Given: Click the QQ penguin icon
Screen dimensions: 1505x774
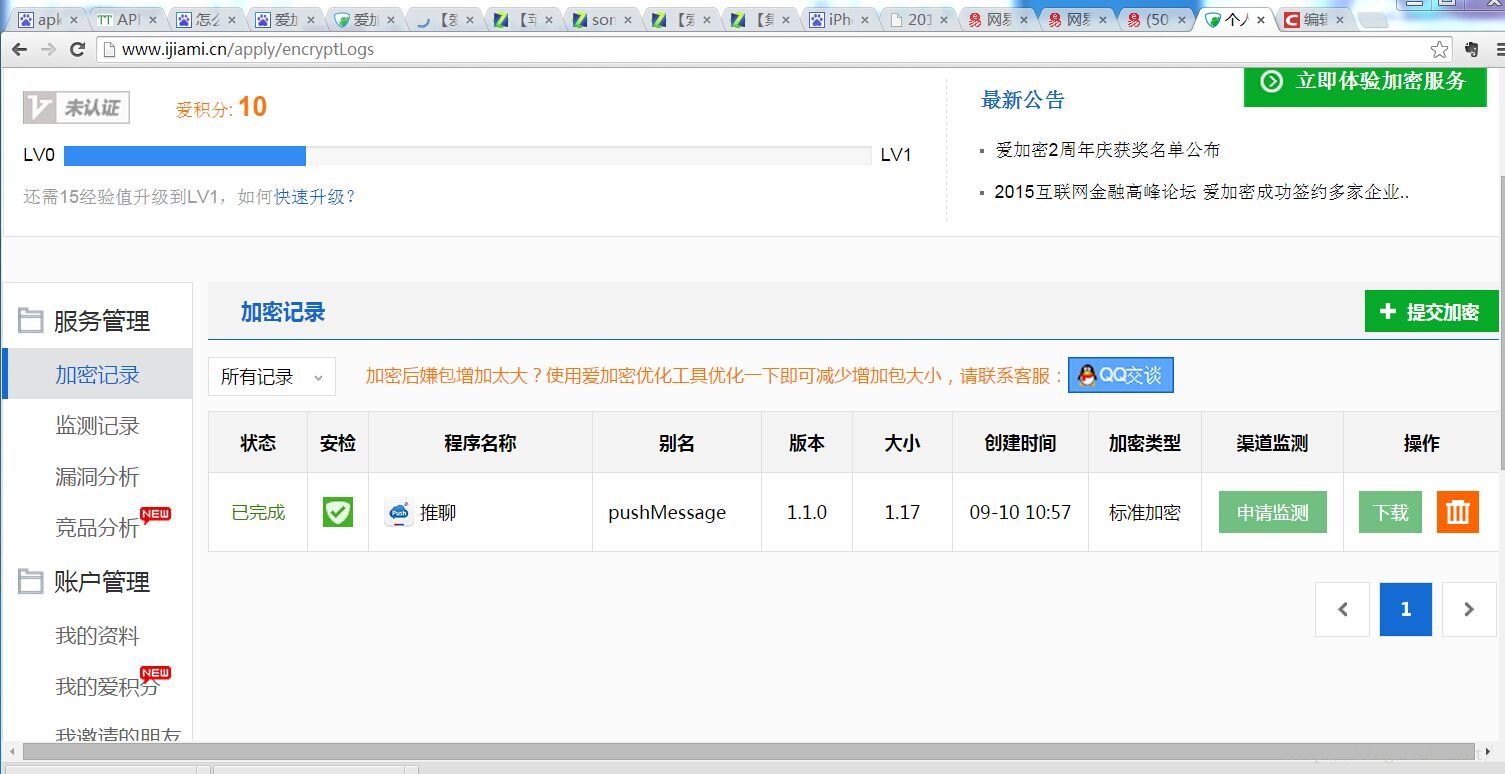Looking at the screenshot, I should [x=1086, y=375].
